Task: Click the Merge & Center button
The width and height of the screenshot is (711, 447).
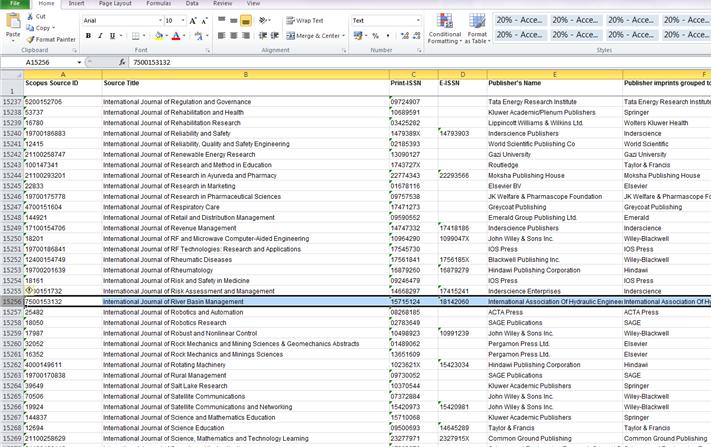Action: [x=313, y=35]
